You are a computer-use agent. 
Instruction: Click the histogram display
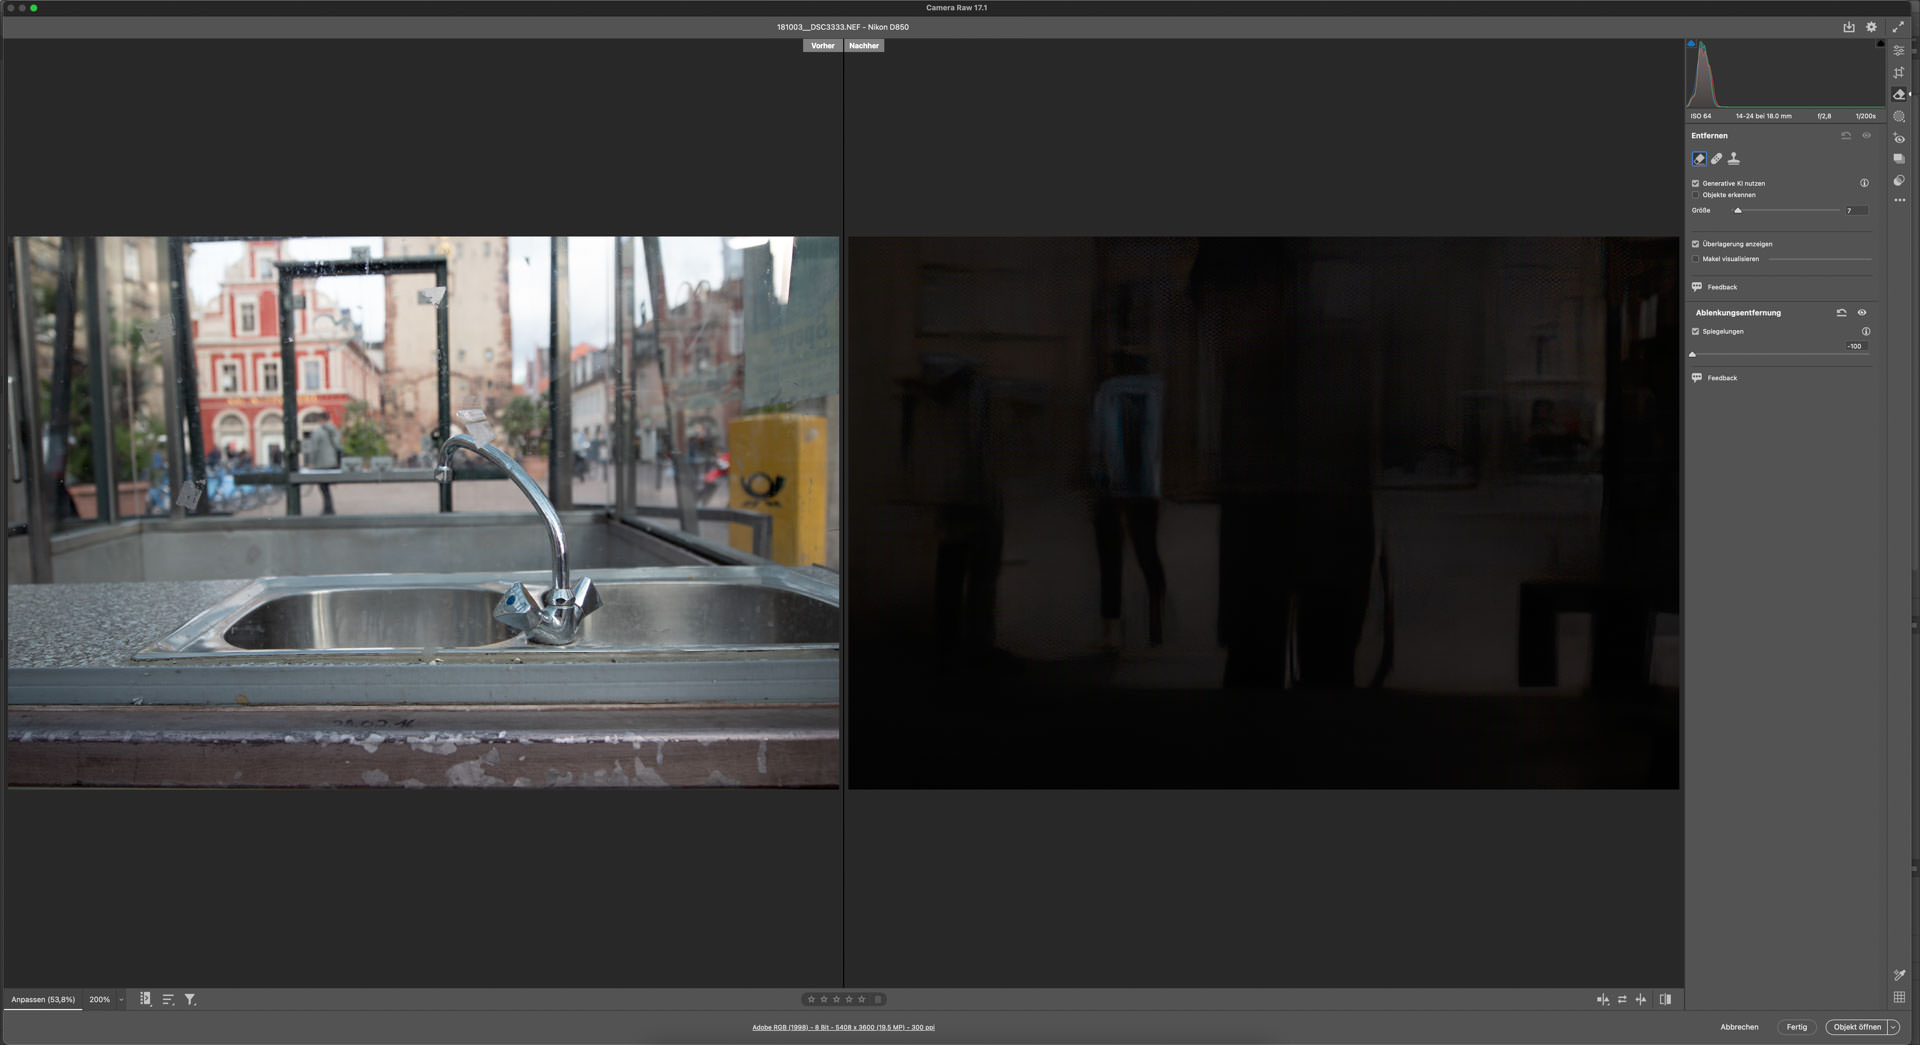1785,74
